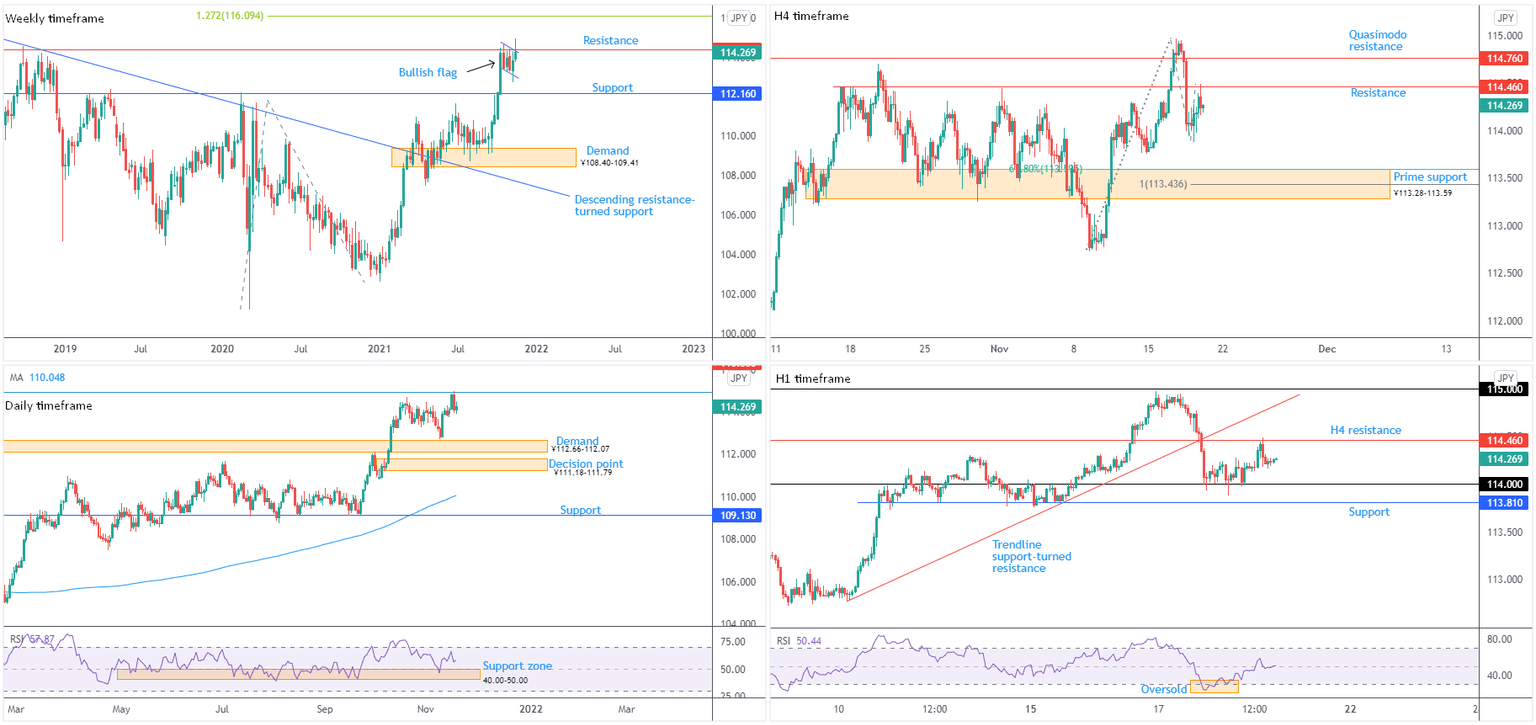Click the 80.00 level on H1 RSI axis

(1498, 639)
